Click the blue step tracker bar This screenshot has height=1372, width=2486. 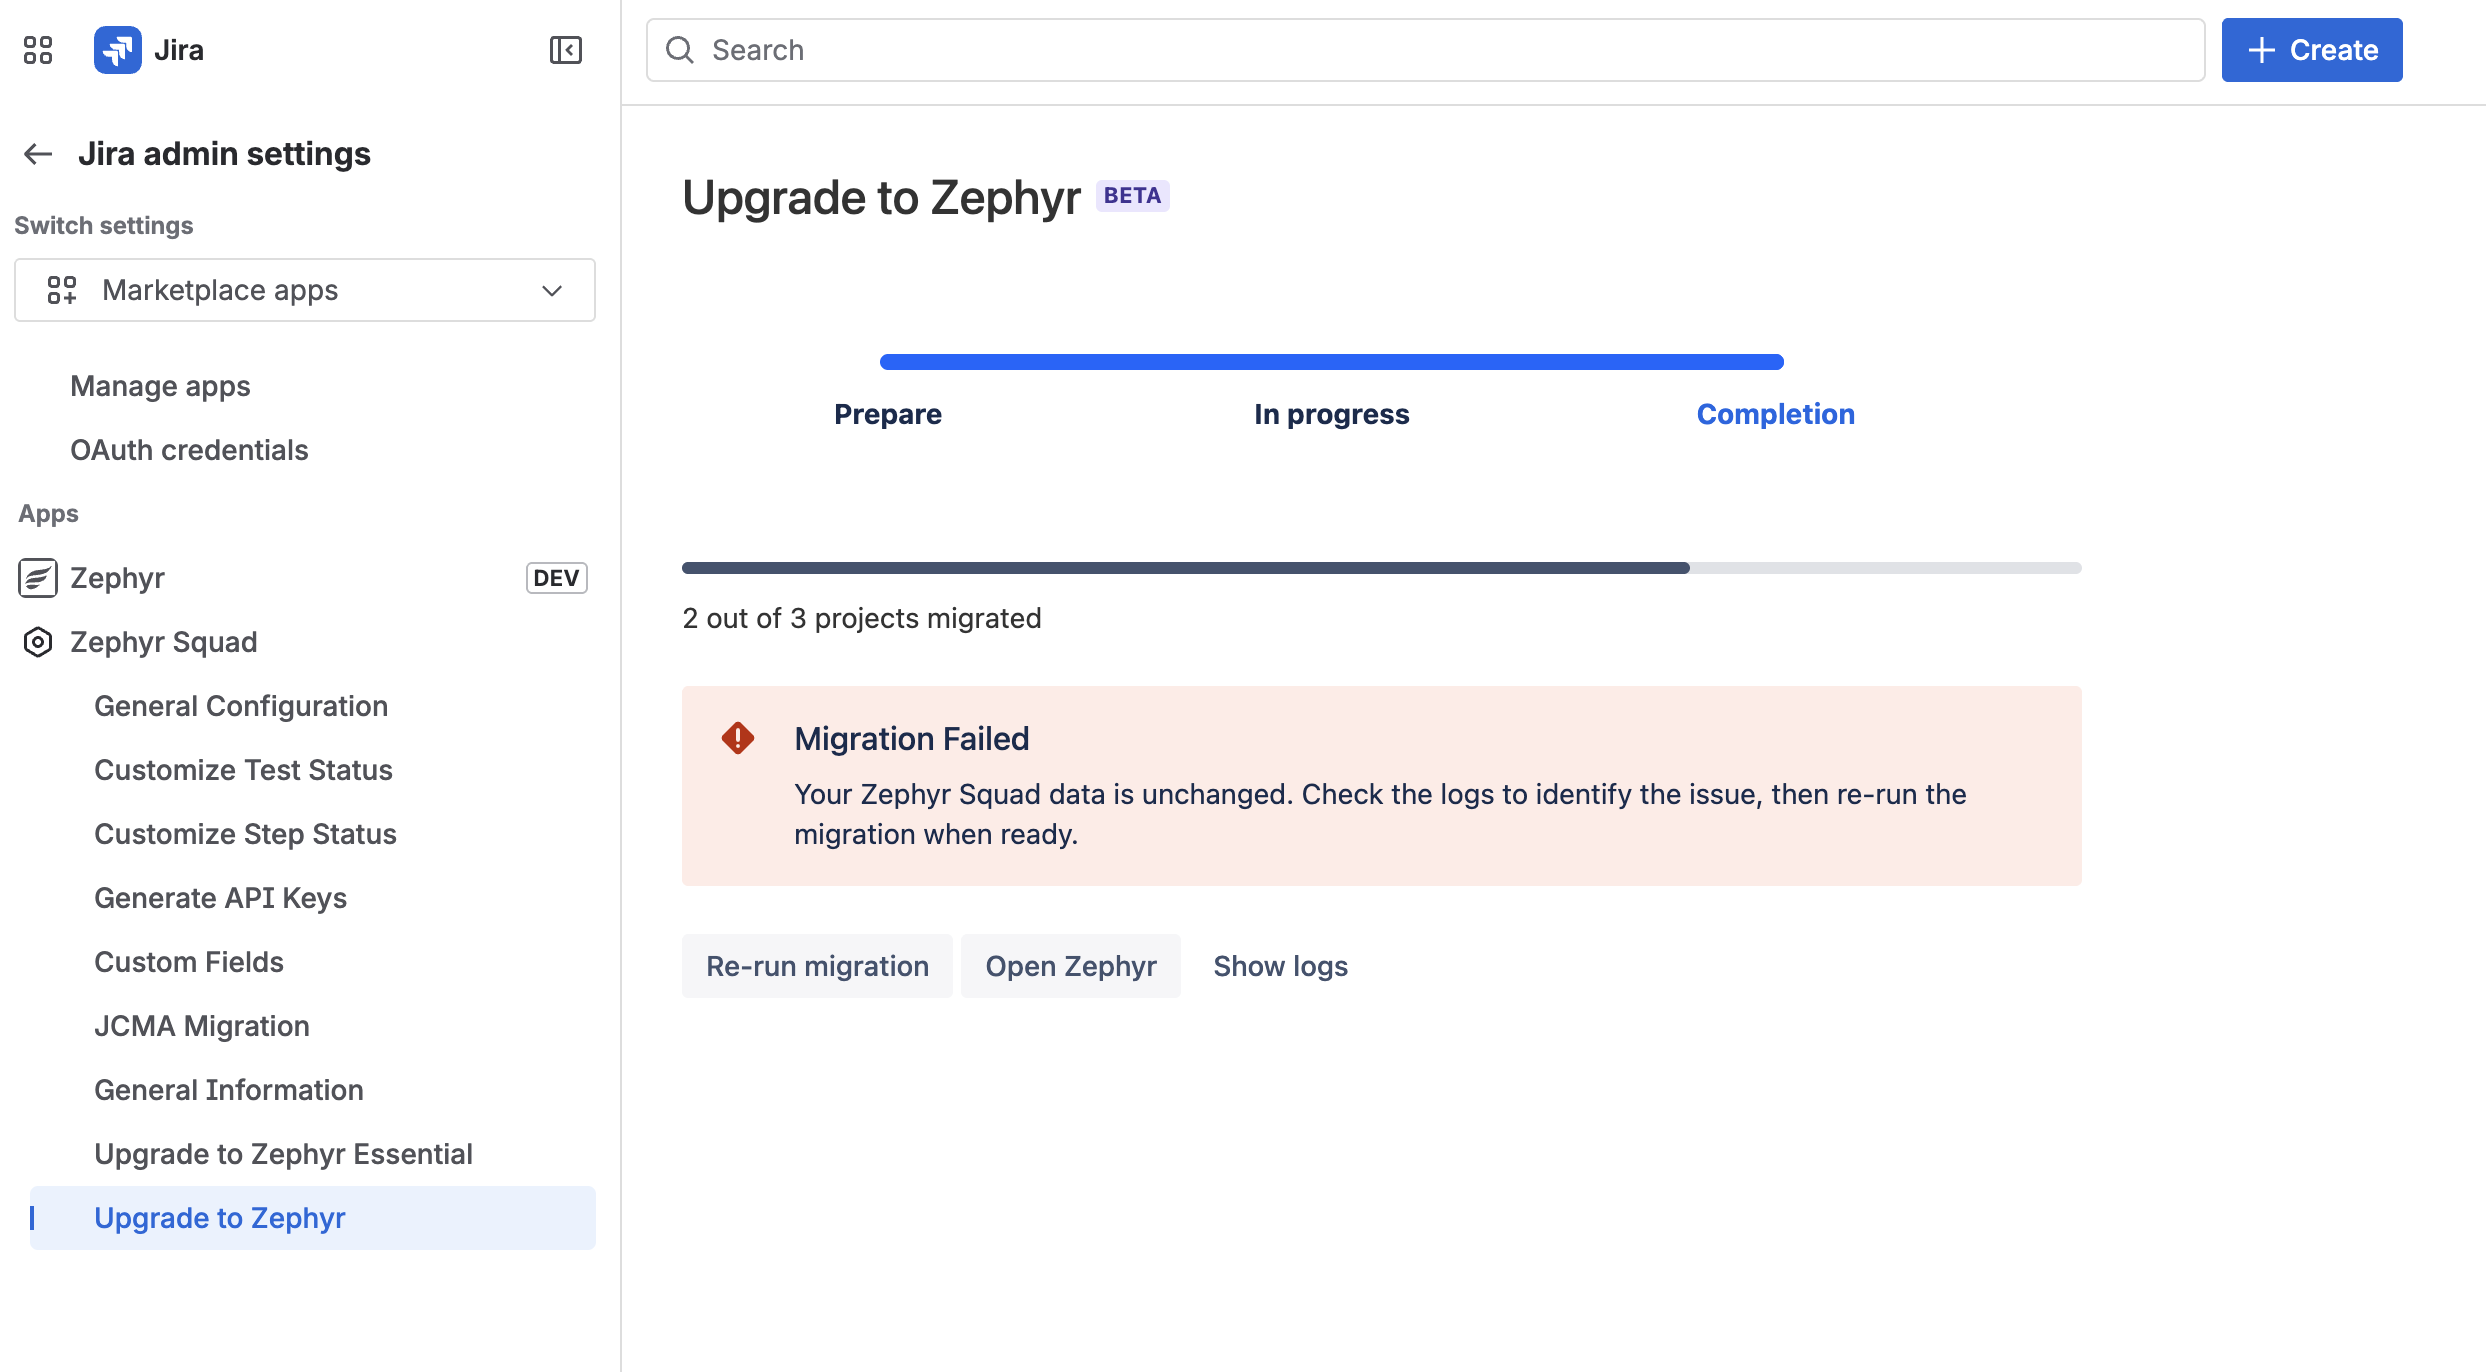(1332, 362)
